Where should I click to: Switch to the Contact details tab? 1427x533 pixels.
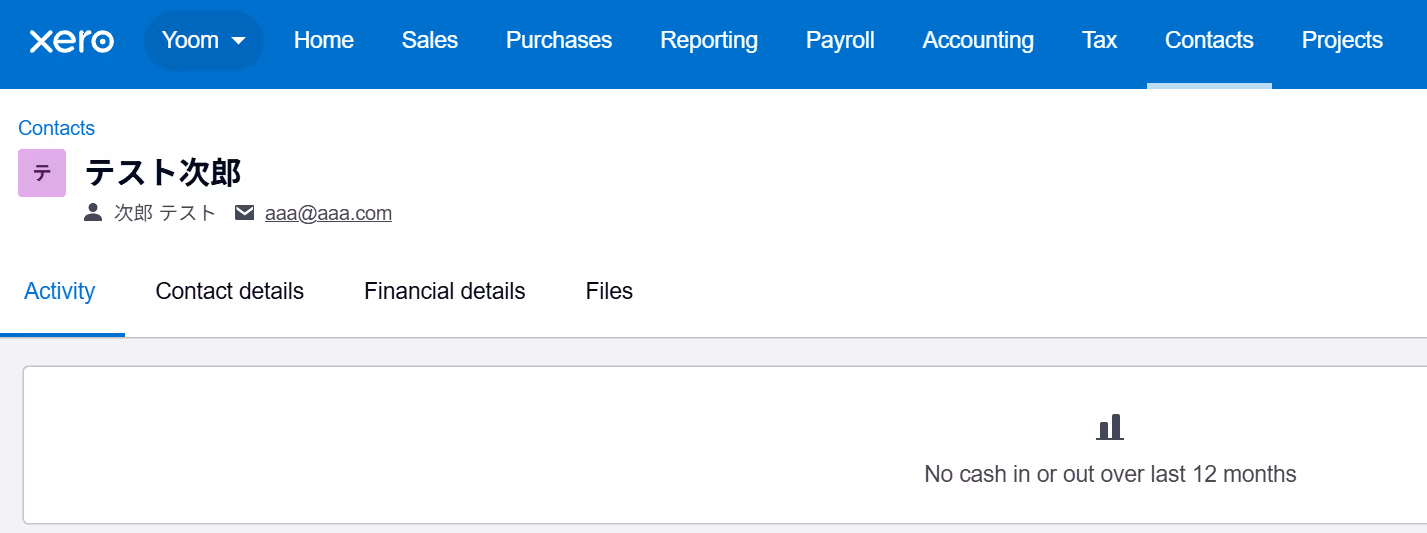pyautogui.click(x=230, y=291)
